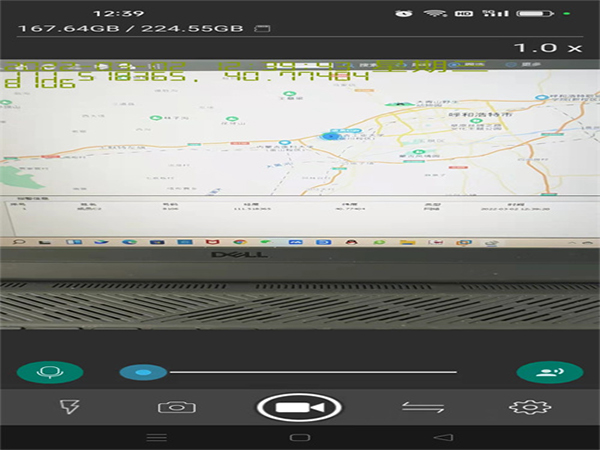
Task: Tap the green voice contact button
Action: pos(549,372)
